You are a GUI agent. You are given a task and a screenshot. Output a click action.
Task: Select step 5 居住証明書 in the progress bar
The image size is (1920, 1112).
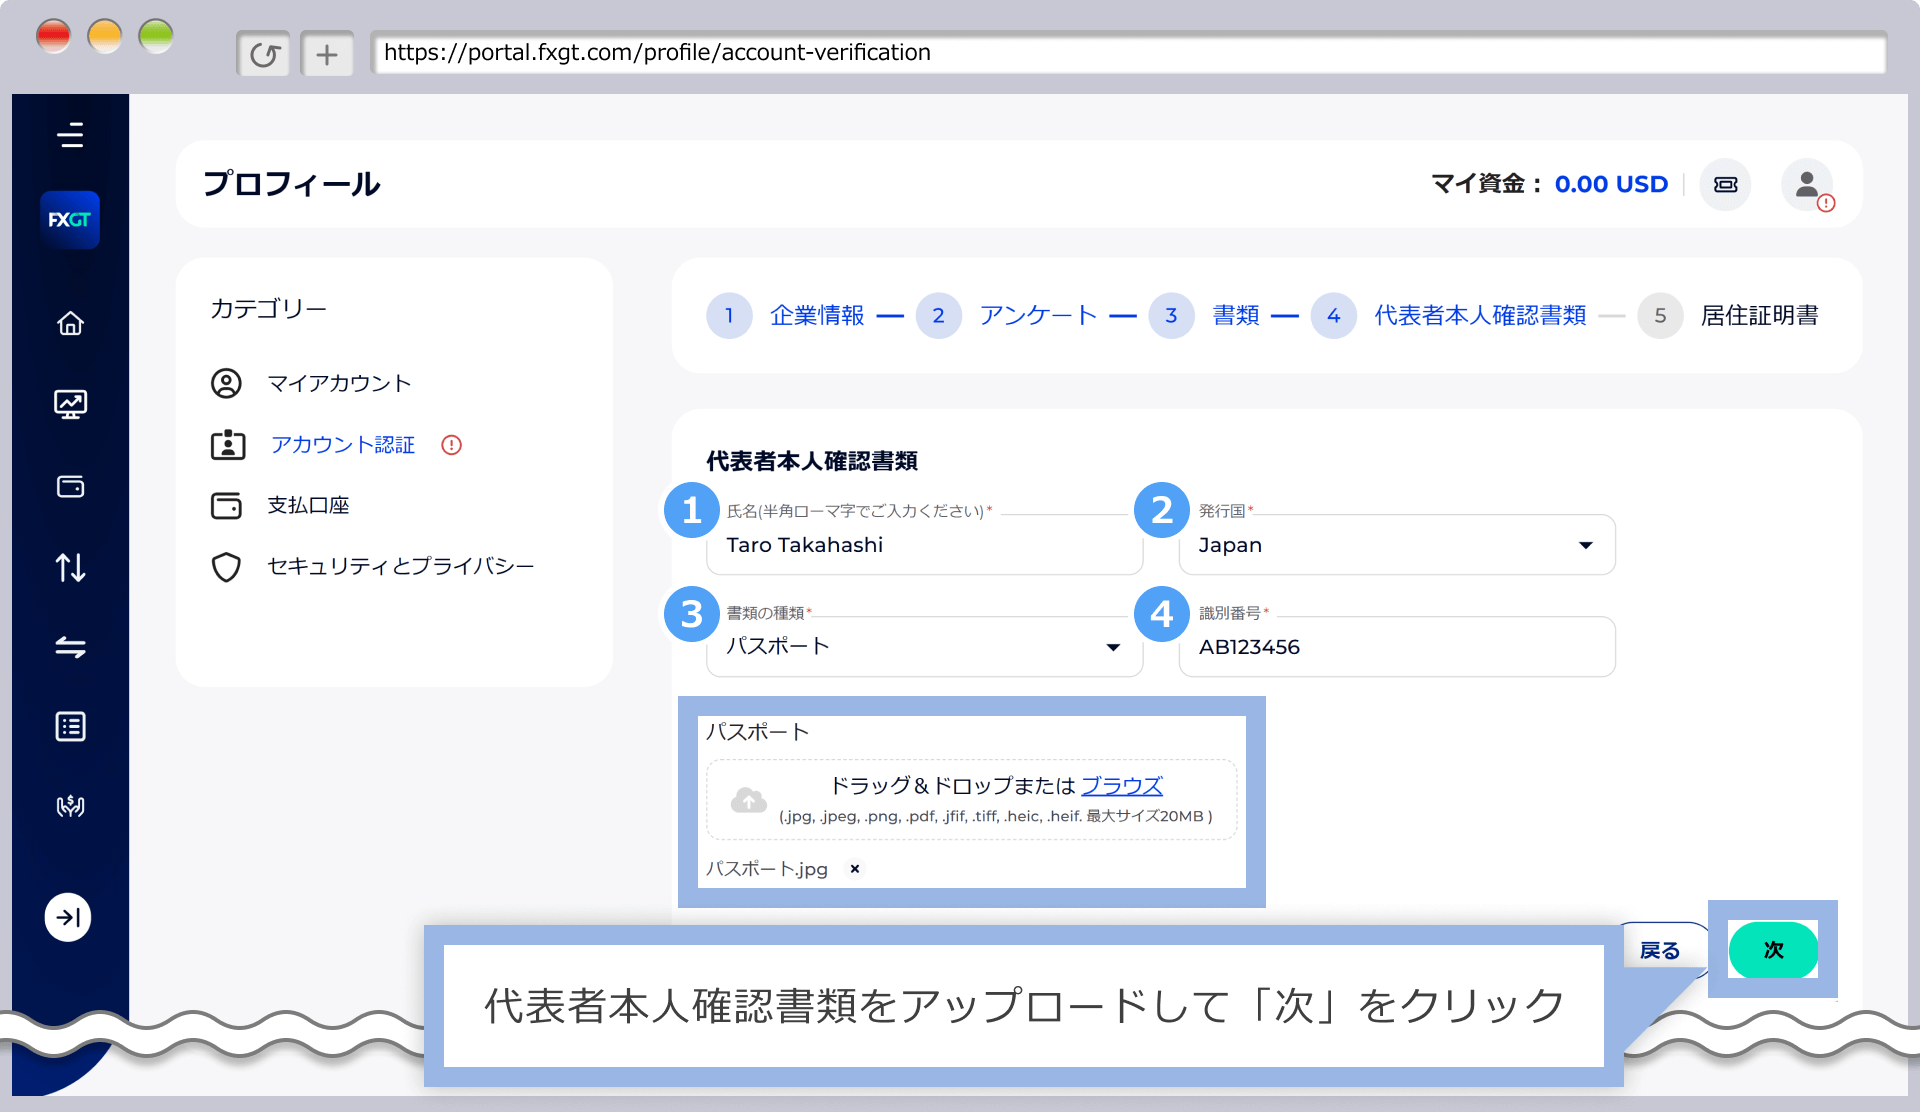[1762, 315]
